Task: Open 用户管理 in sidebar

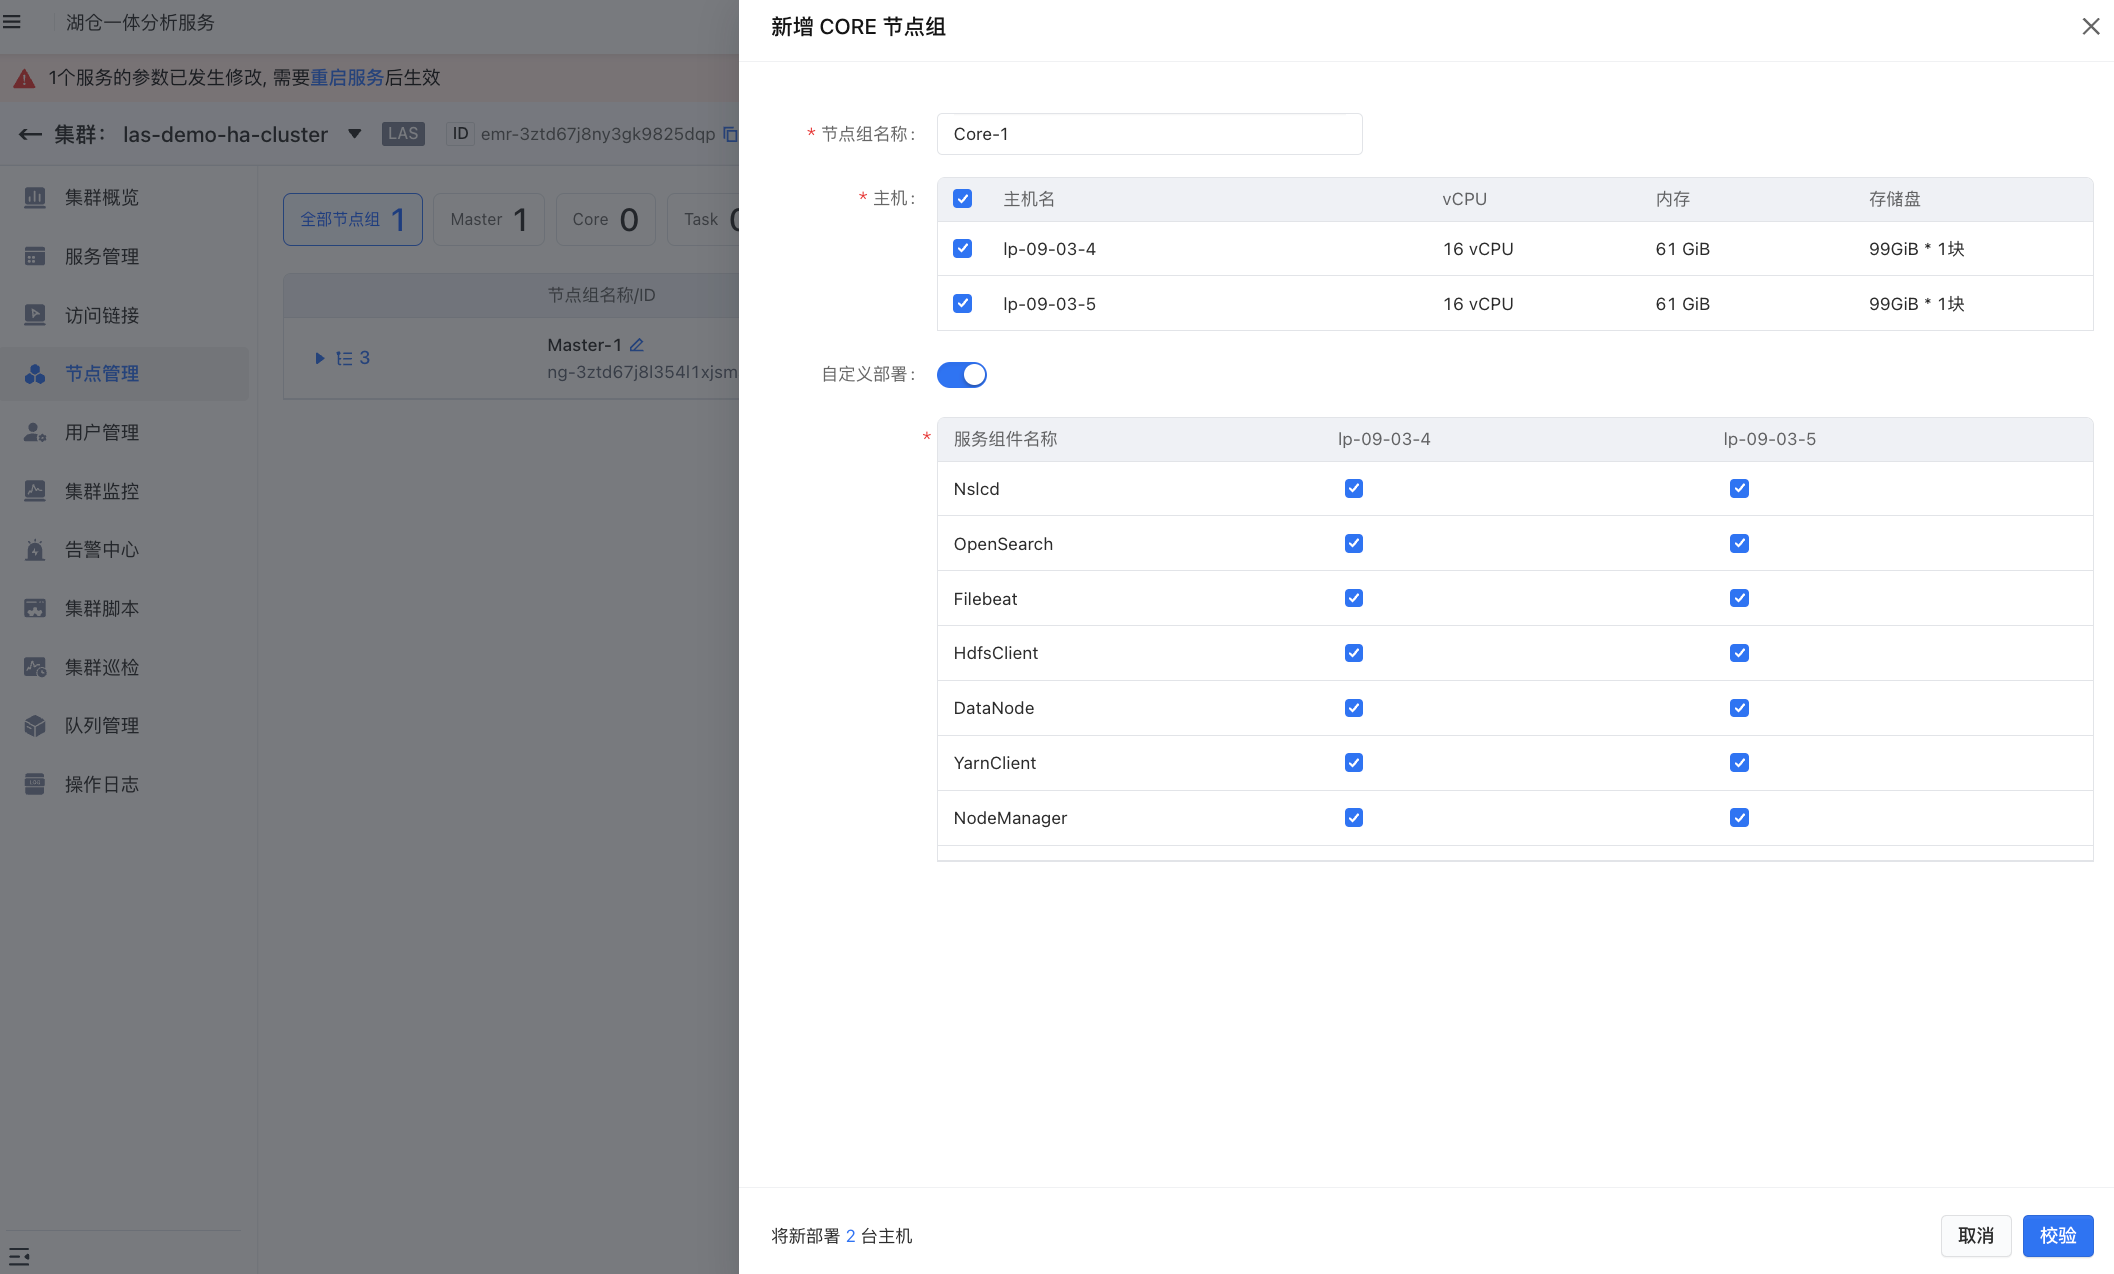Action: (x=102, y=432)
